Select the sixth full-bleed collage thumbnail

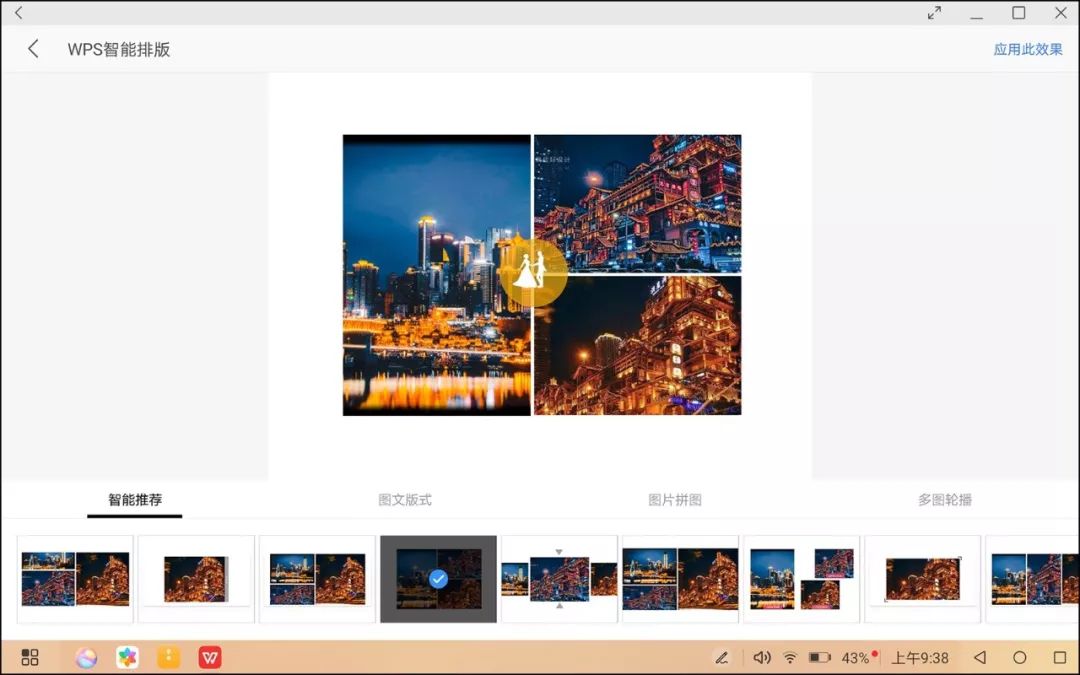point(681,579)
